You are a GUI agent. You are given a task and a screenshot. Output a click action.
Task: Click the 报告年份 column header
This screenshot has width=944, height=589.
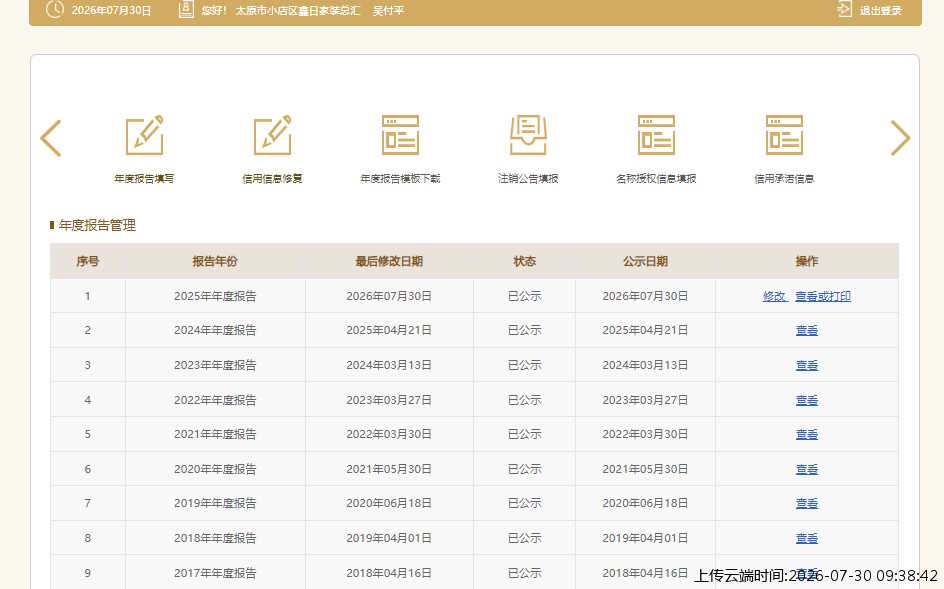click(x=215, y=261)
